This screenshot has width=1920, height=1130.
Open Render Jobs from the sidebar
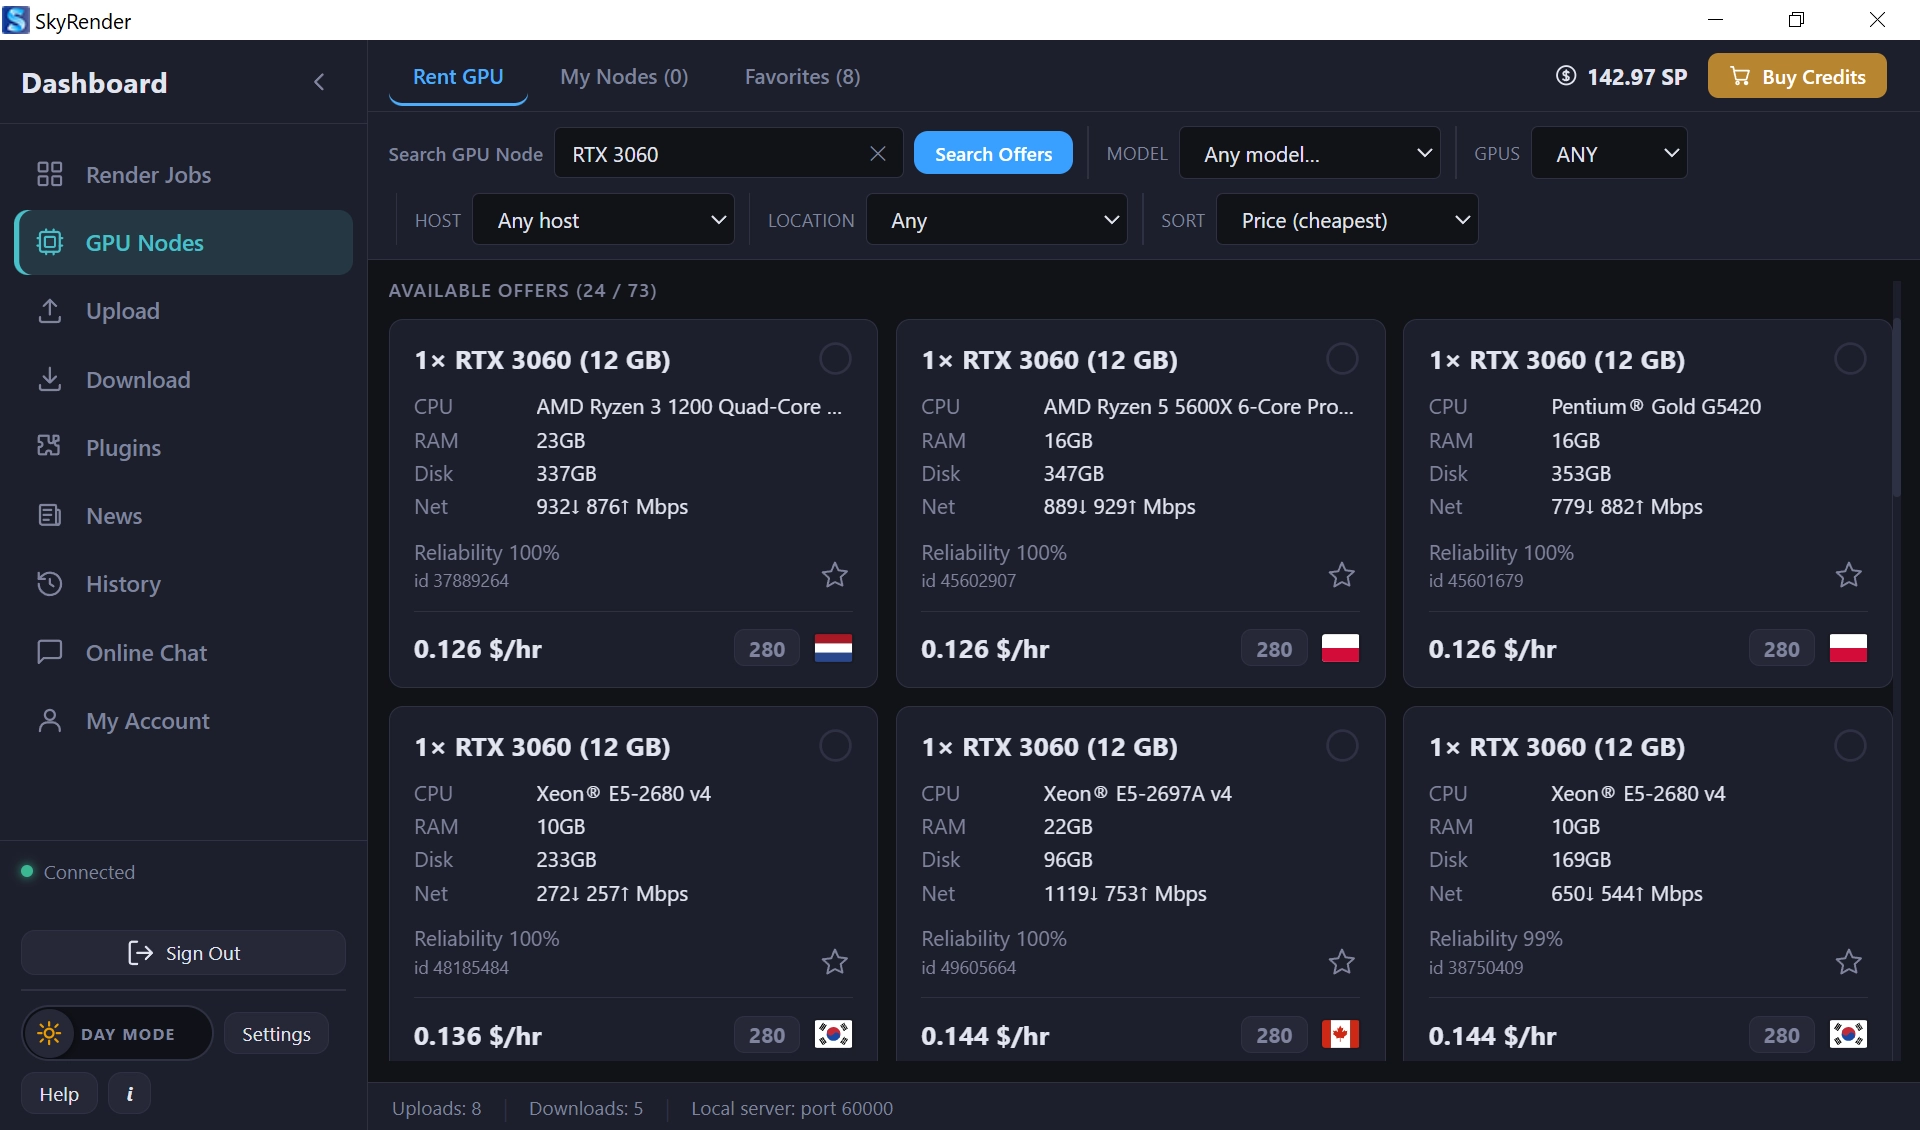(x=183, y=175)
